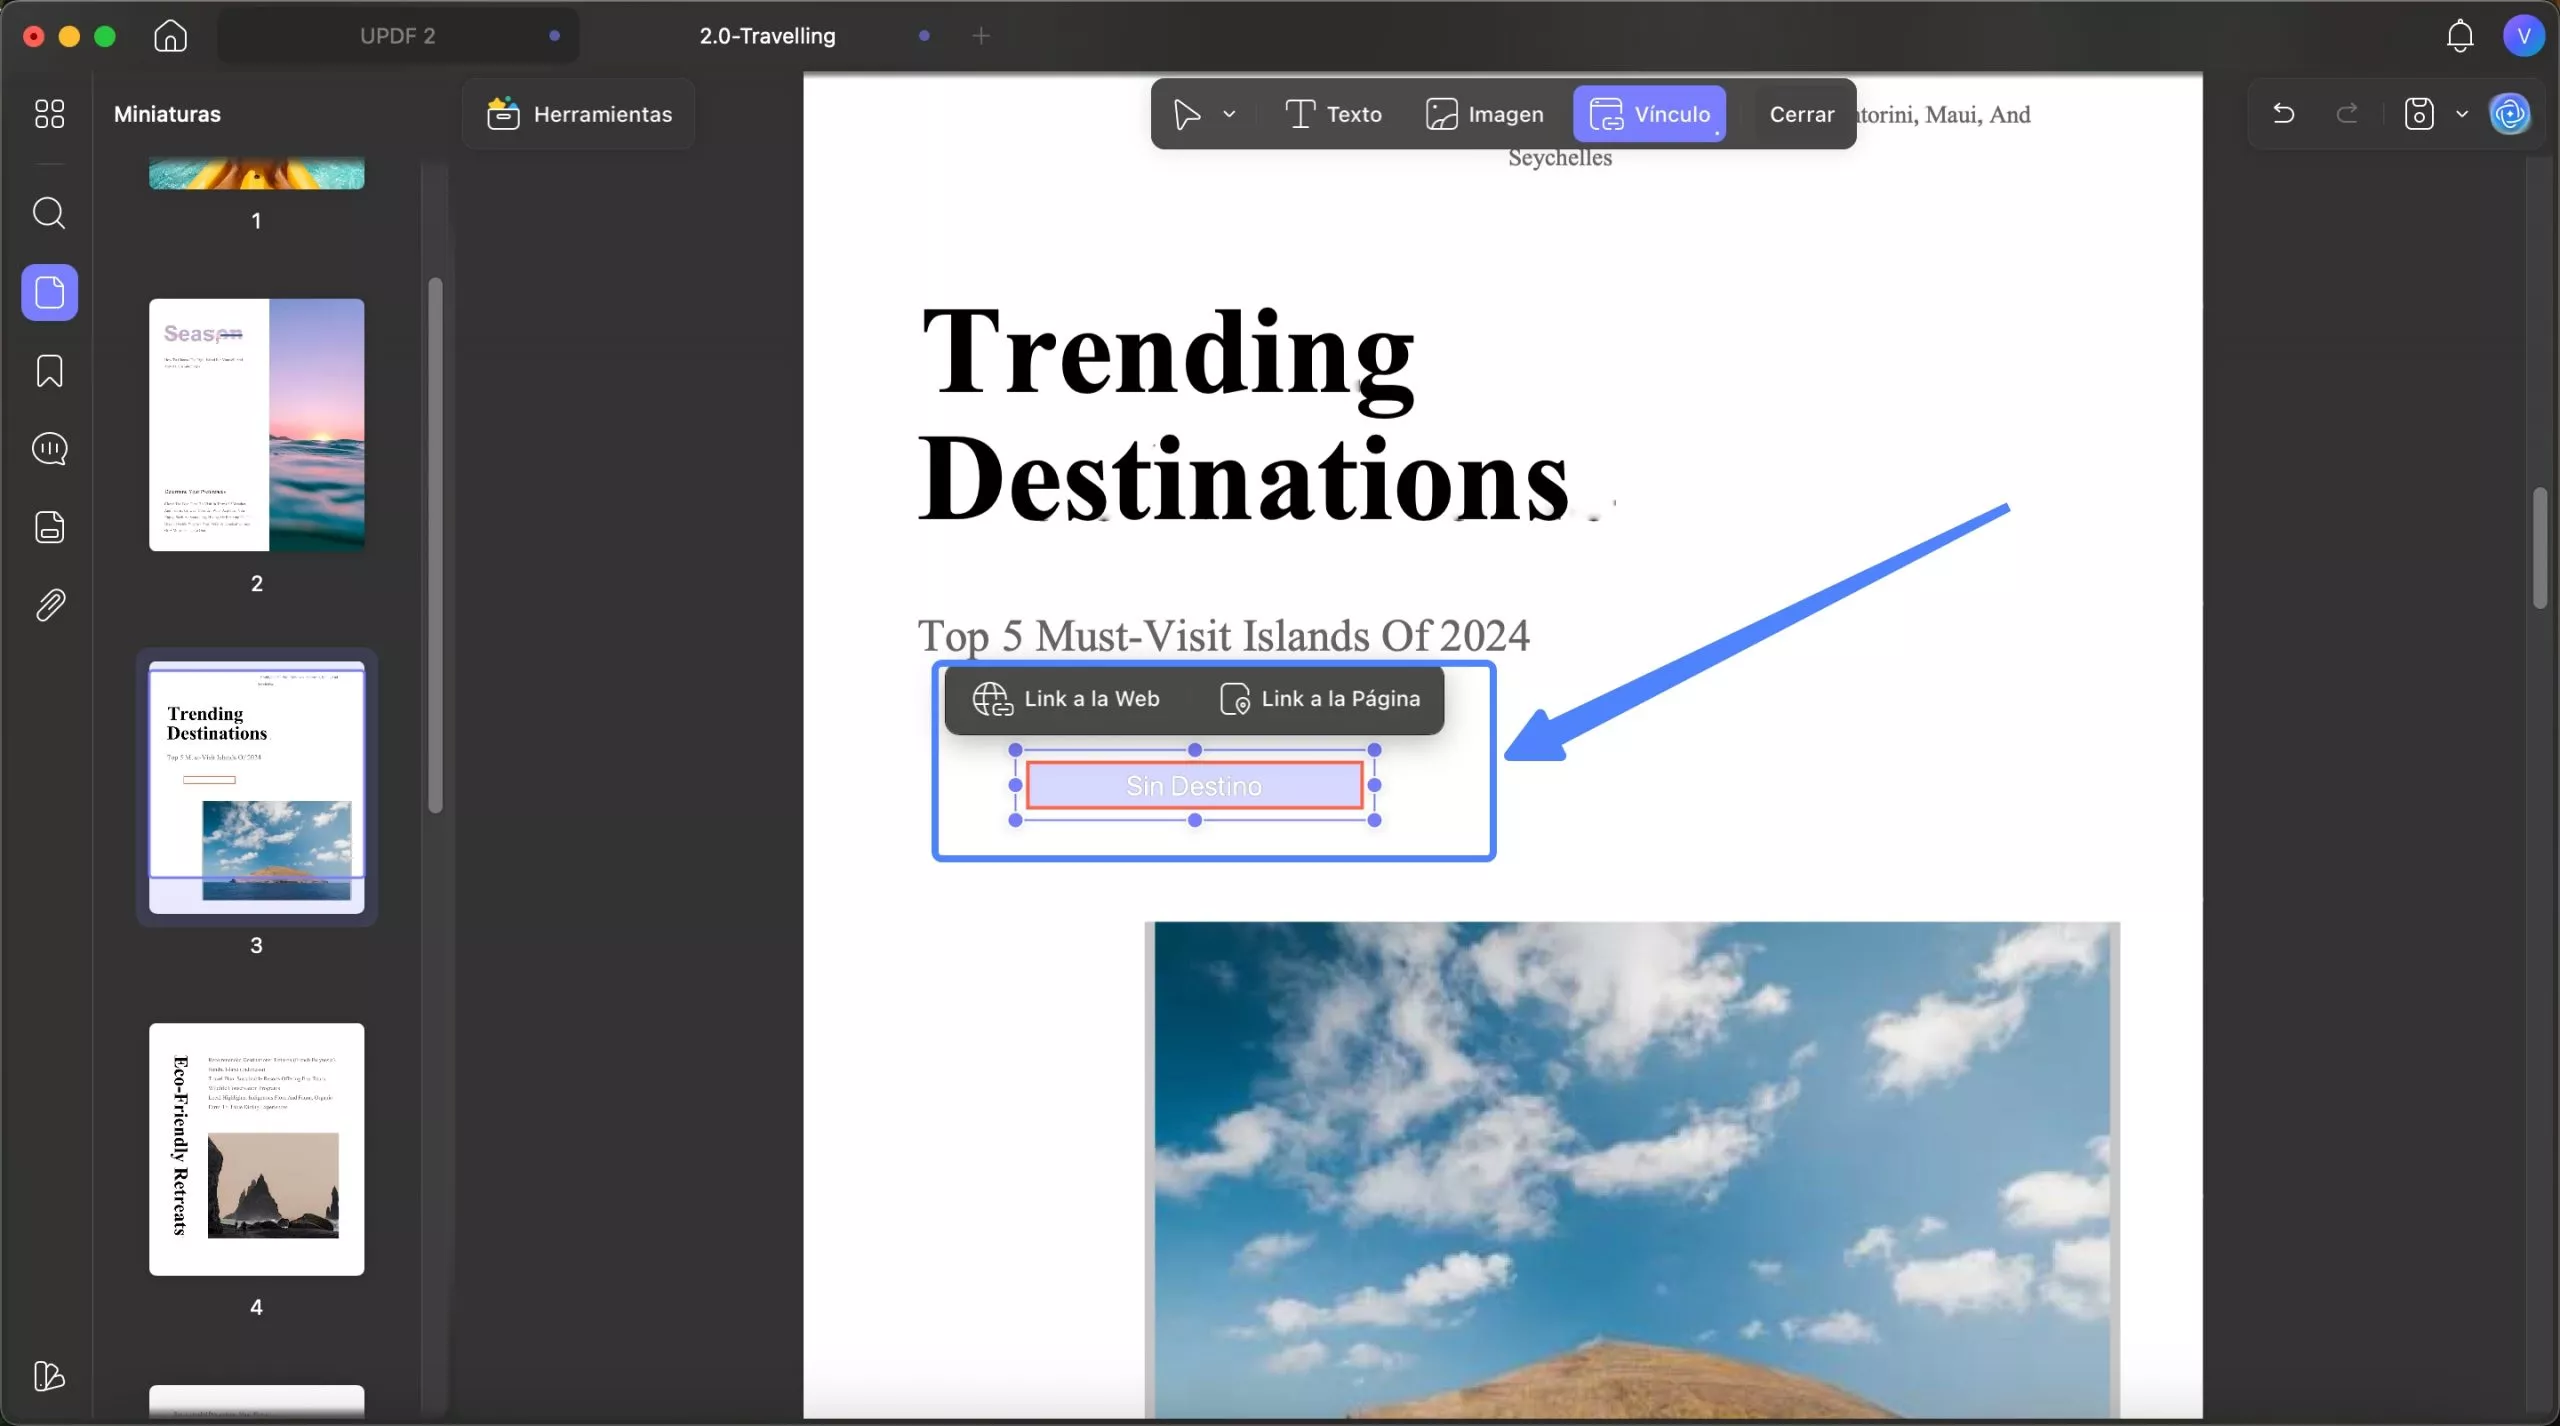This screenshot has height=1426, width=2560.
Task: Select the page thumbnails panel icon
Action: [50, 292]
